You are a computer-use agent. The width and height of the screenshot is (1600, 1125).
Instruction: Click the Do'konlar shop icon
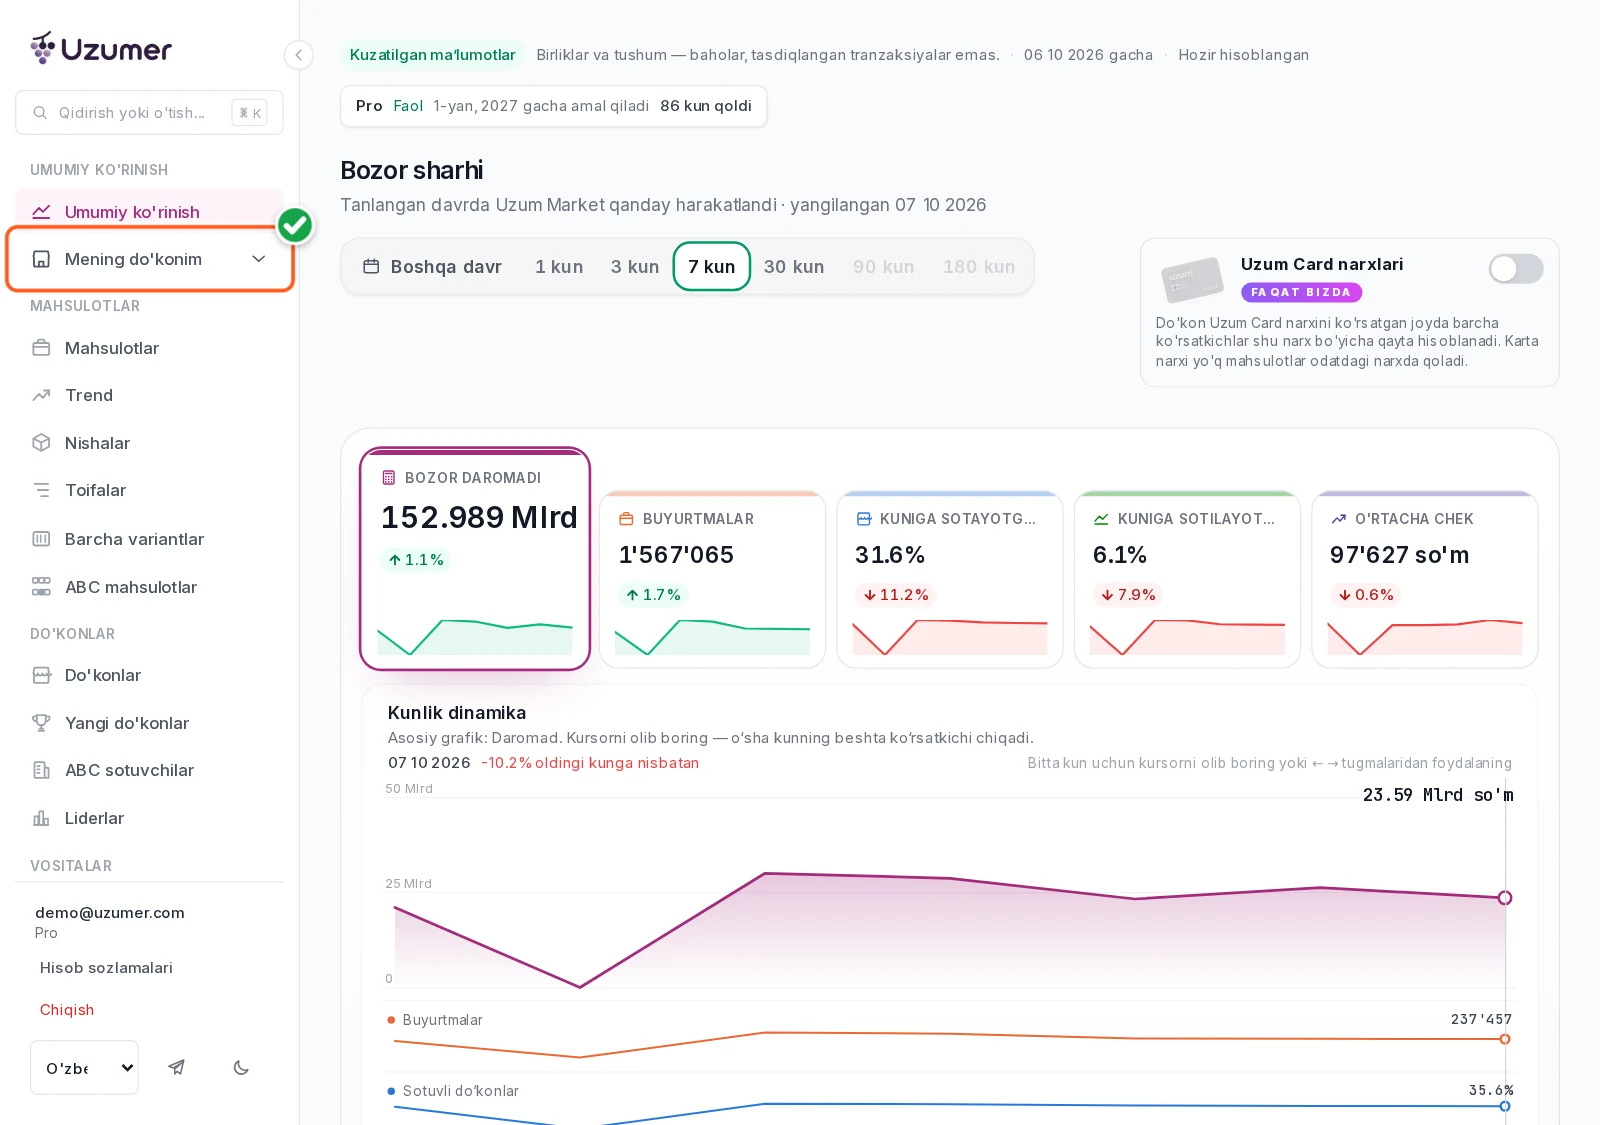pos(41,675)
